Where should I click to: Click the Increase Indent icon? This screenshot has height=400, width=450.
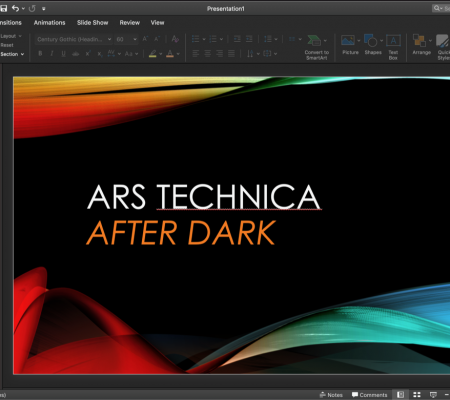click(249, 39)
